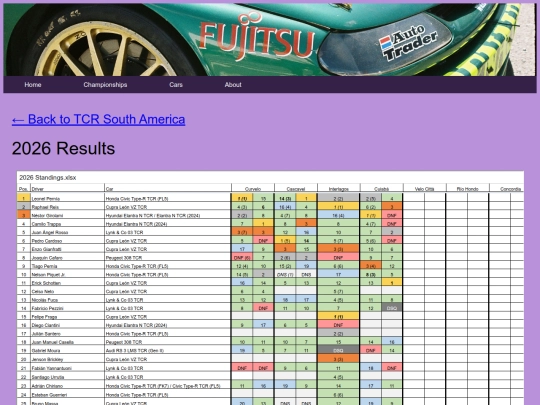Click Interlagos 1 (1) cell in Felipe Fraga's row
Image resolution: width=540 pixels, height=405 pixels.
338,317
